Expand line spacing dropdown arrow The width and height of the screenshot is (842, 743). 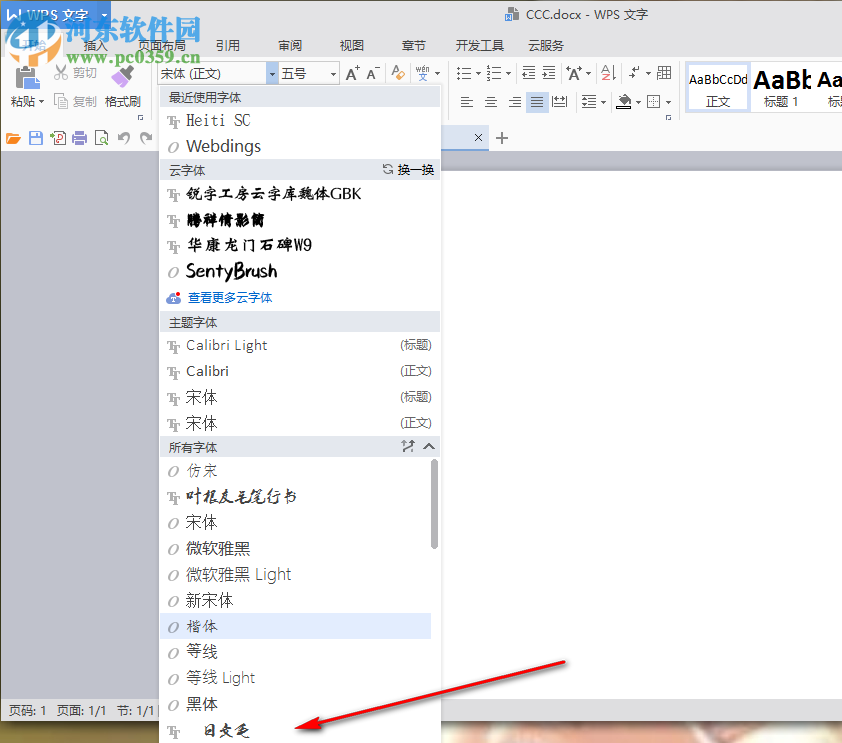[x=604, y=102]
